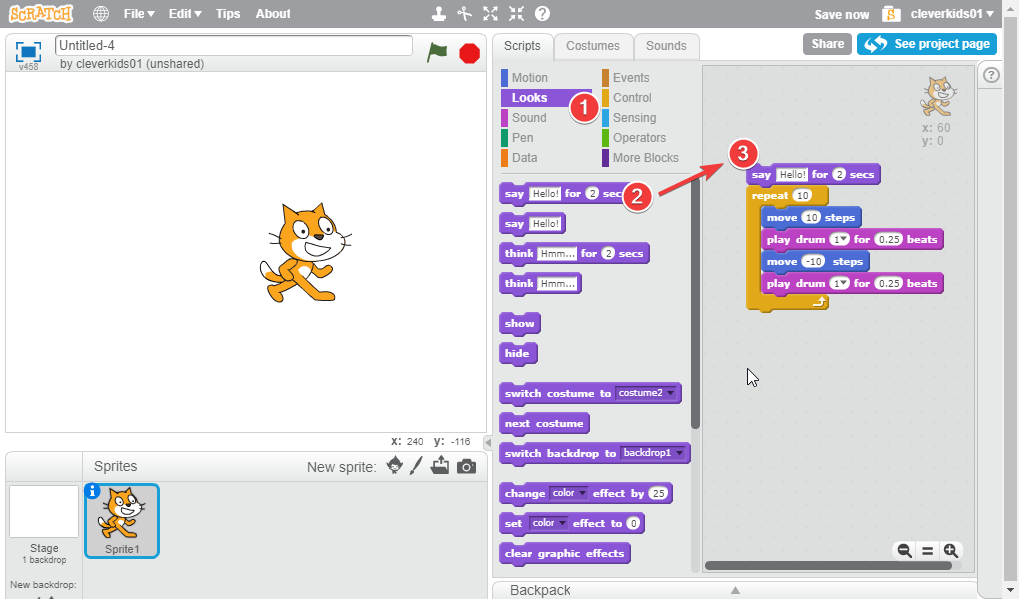Image resolution: width=1019 pixels, height=599 pixels.
Task: Select the Shrink sprite tool
Action: (516, 14)
